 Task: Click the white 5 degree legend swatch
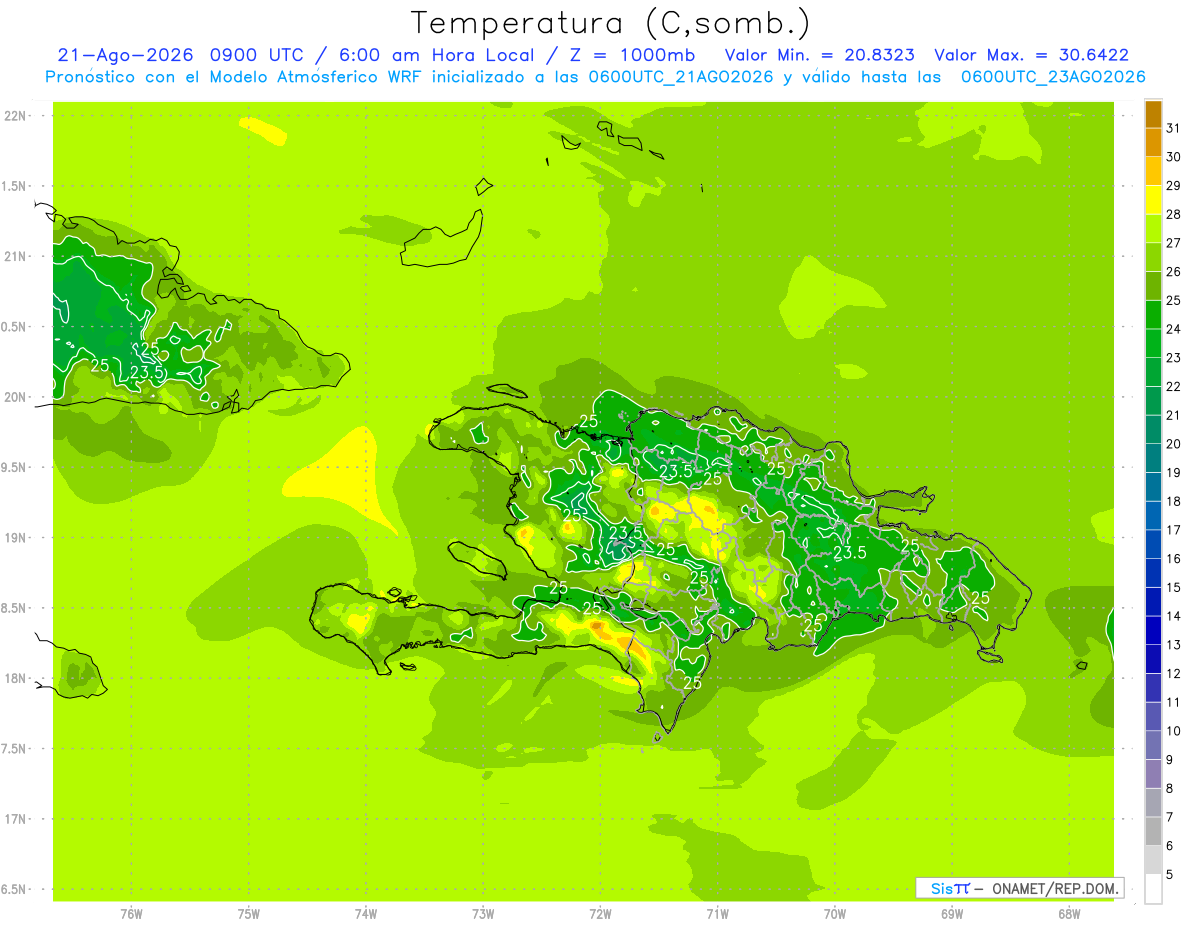tap(1153, 888)
